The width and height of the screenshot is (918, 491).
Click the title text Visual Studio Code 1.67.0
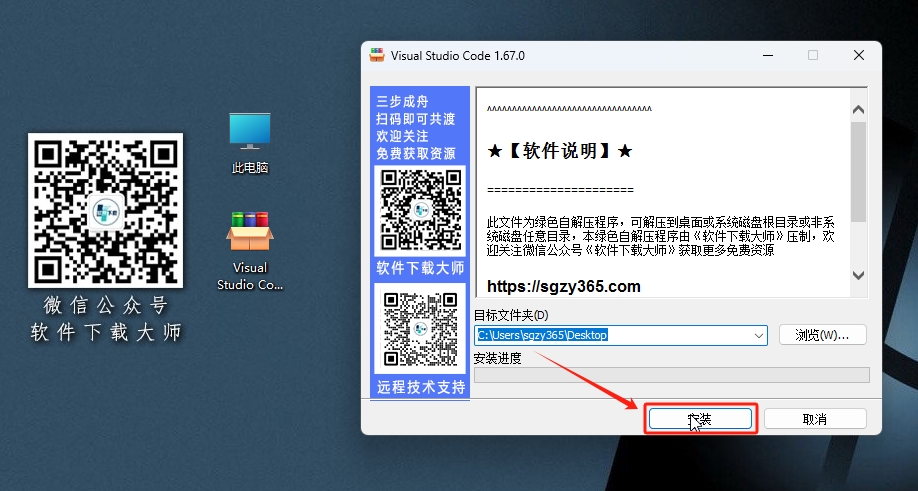(x=458, y=56)
